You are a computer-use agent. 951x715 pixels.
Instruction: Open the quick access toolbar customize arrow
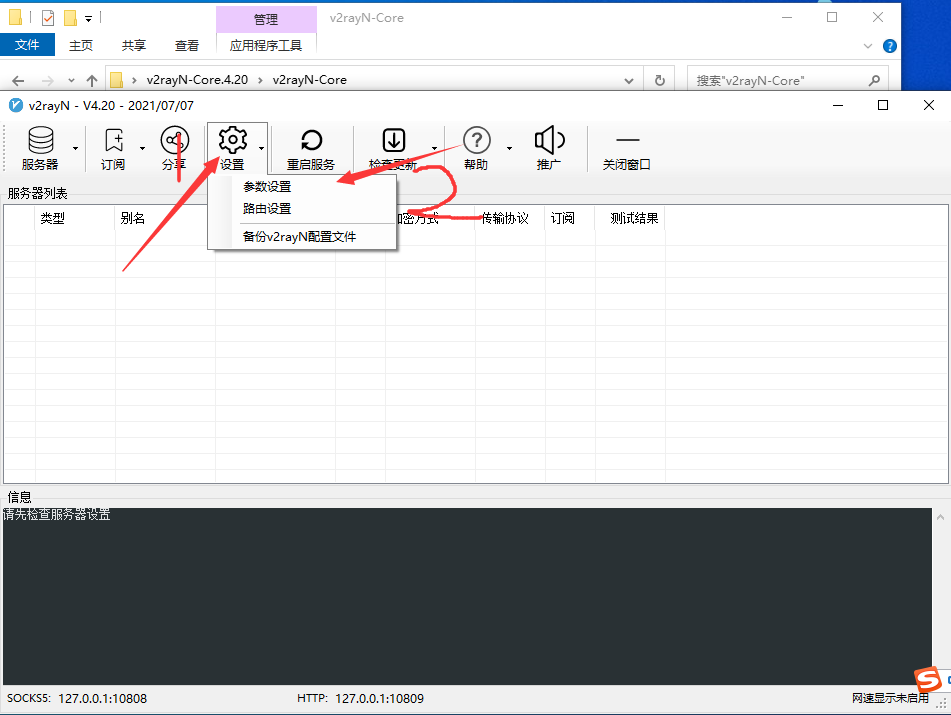tap(89, 19)
